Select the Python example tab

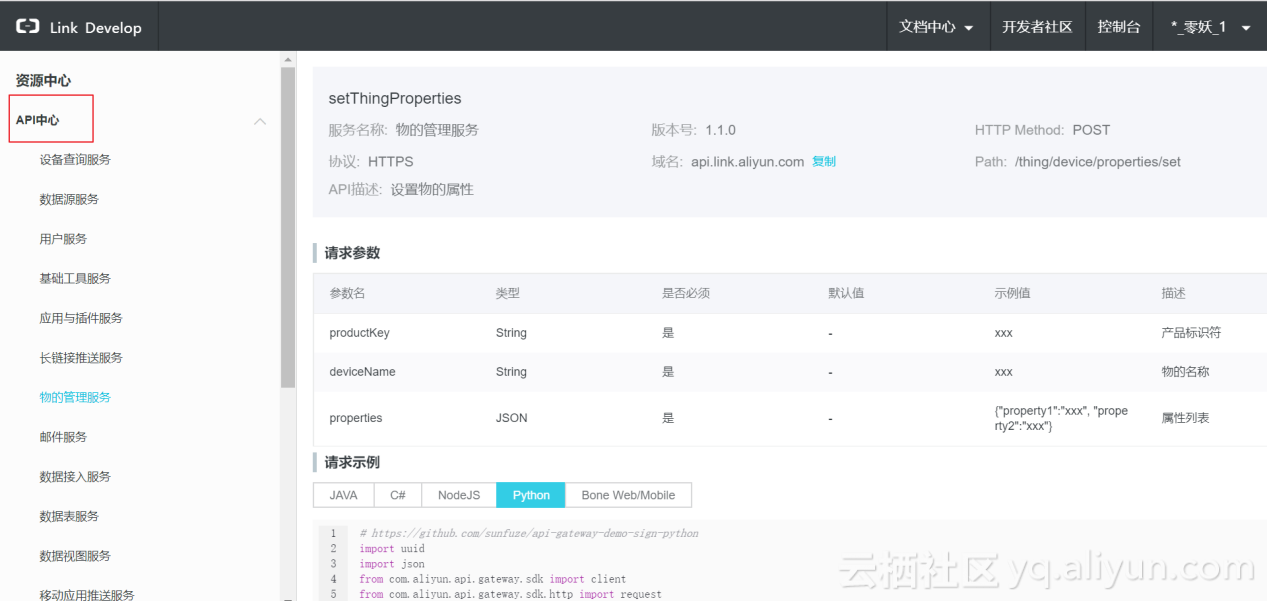[531, 495]
